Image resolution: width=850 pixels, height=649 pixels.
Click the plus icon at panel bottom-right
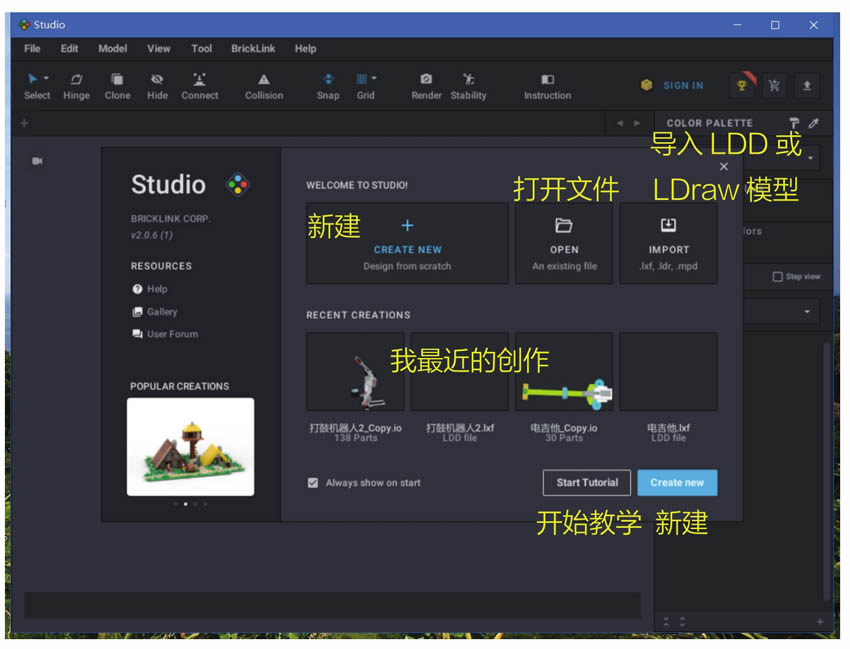820,621
